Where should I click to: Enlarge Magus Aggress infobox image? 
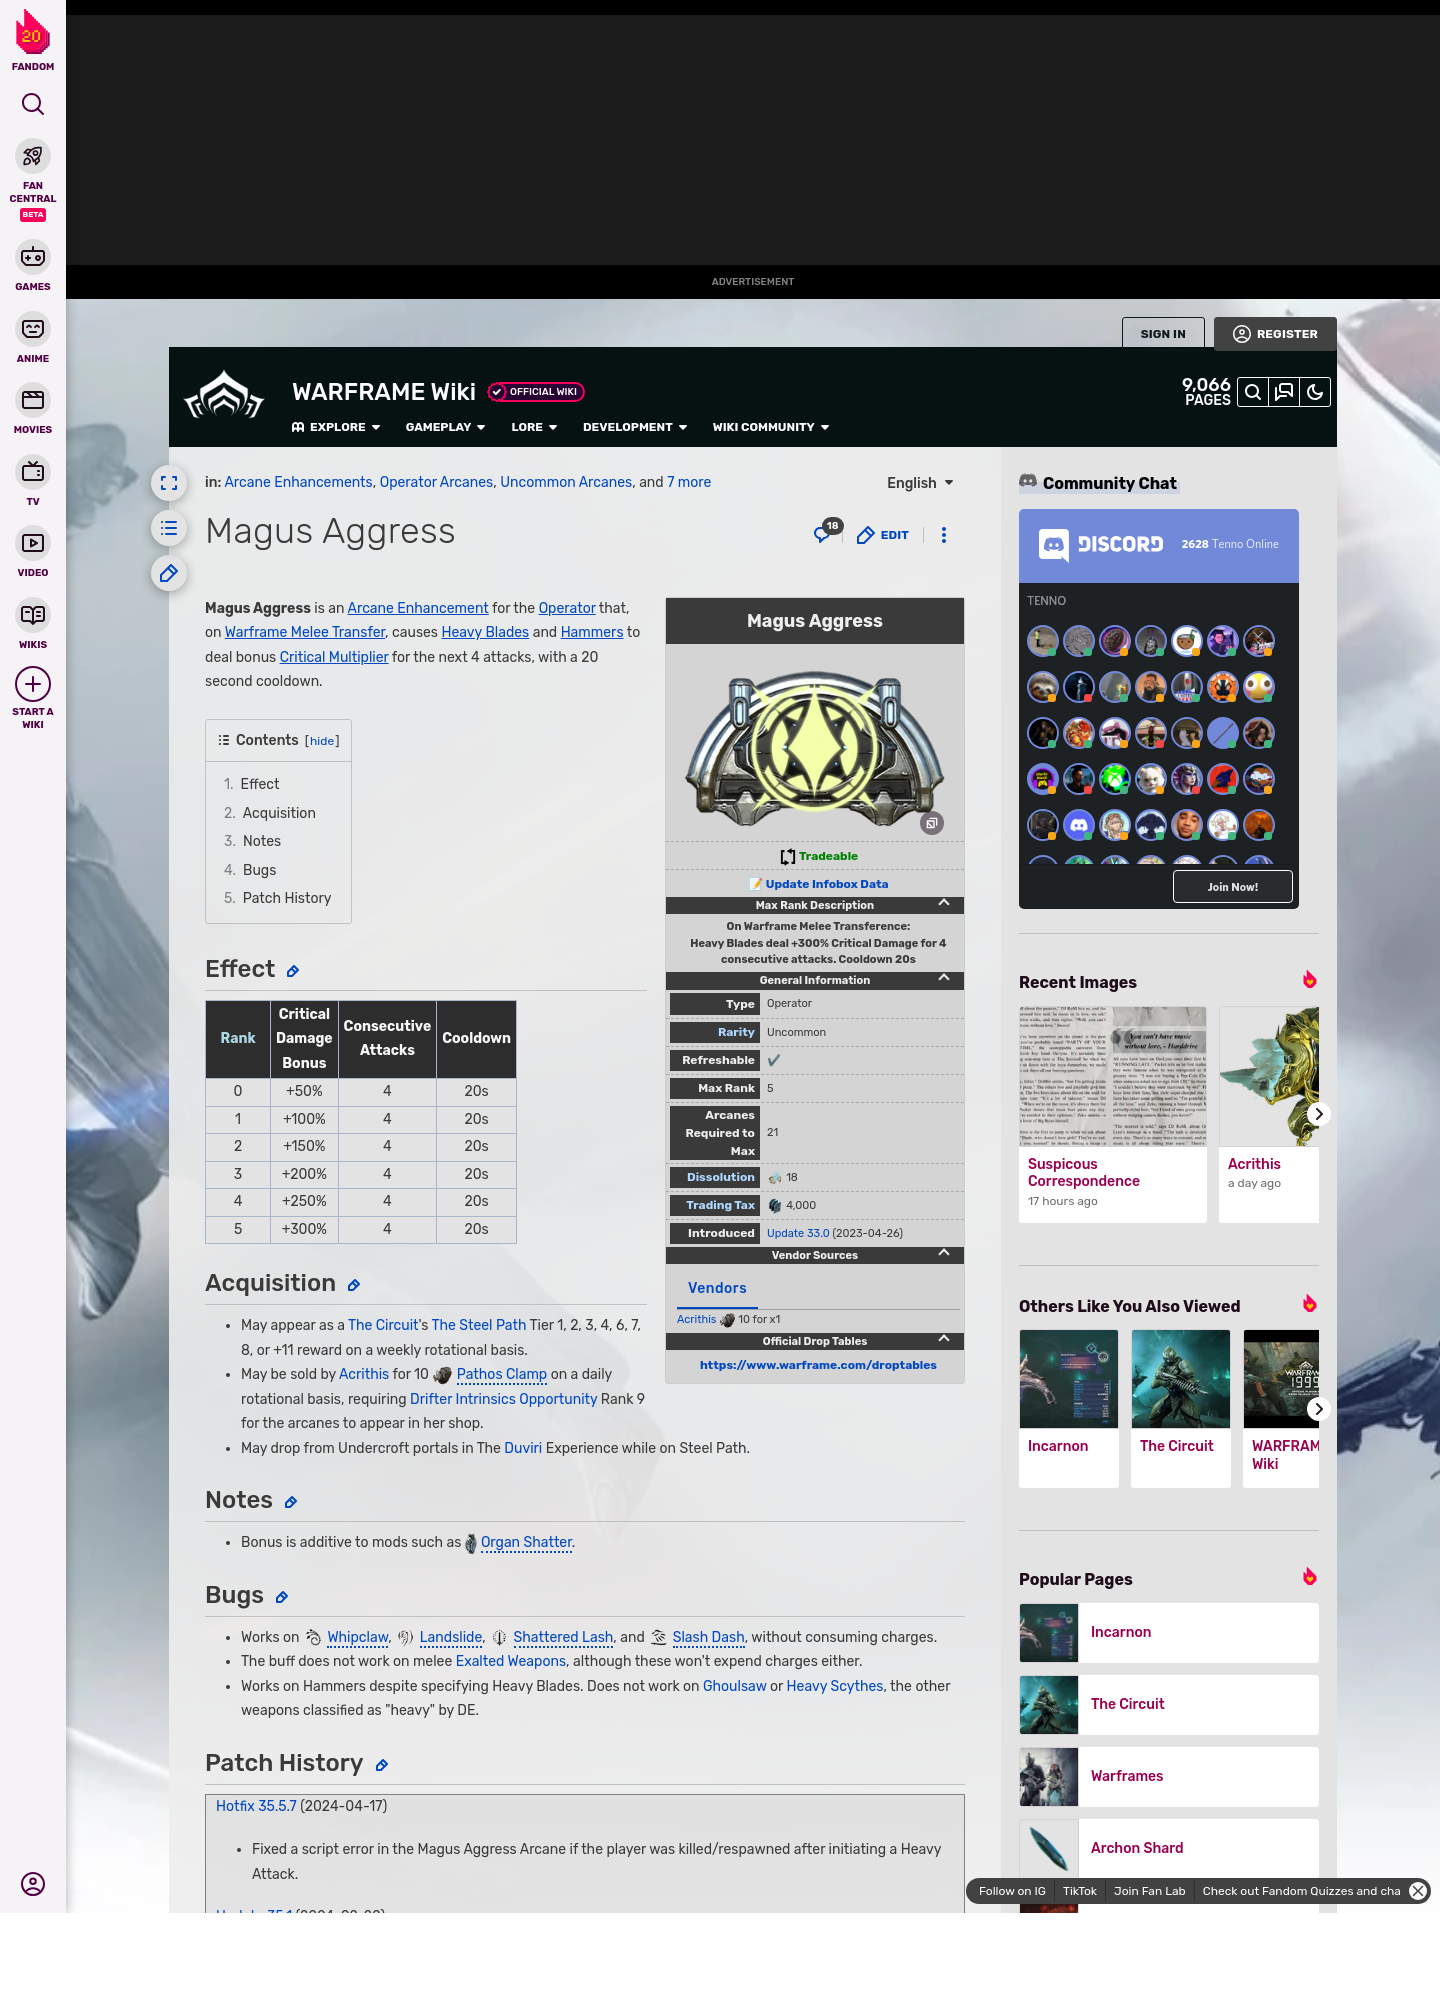pos(932,823)
